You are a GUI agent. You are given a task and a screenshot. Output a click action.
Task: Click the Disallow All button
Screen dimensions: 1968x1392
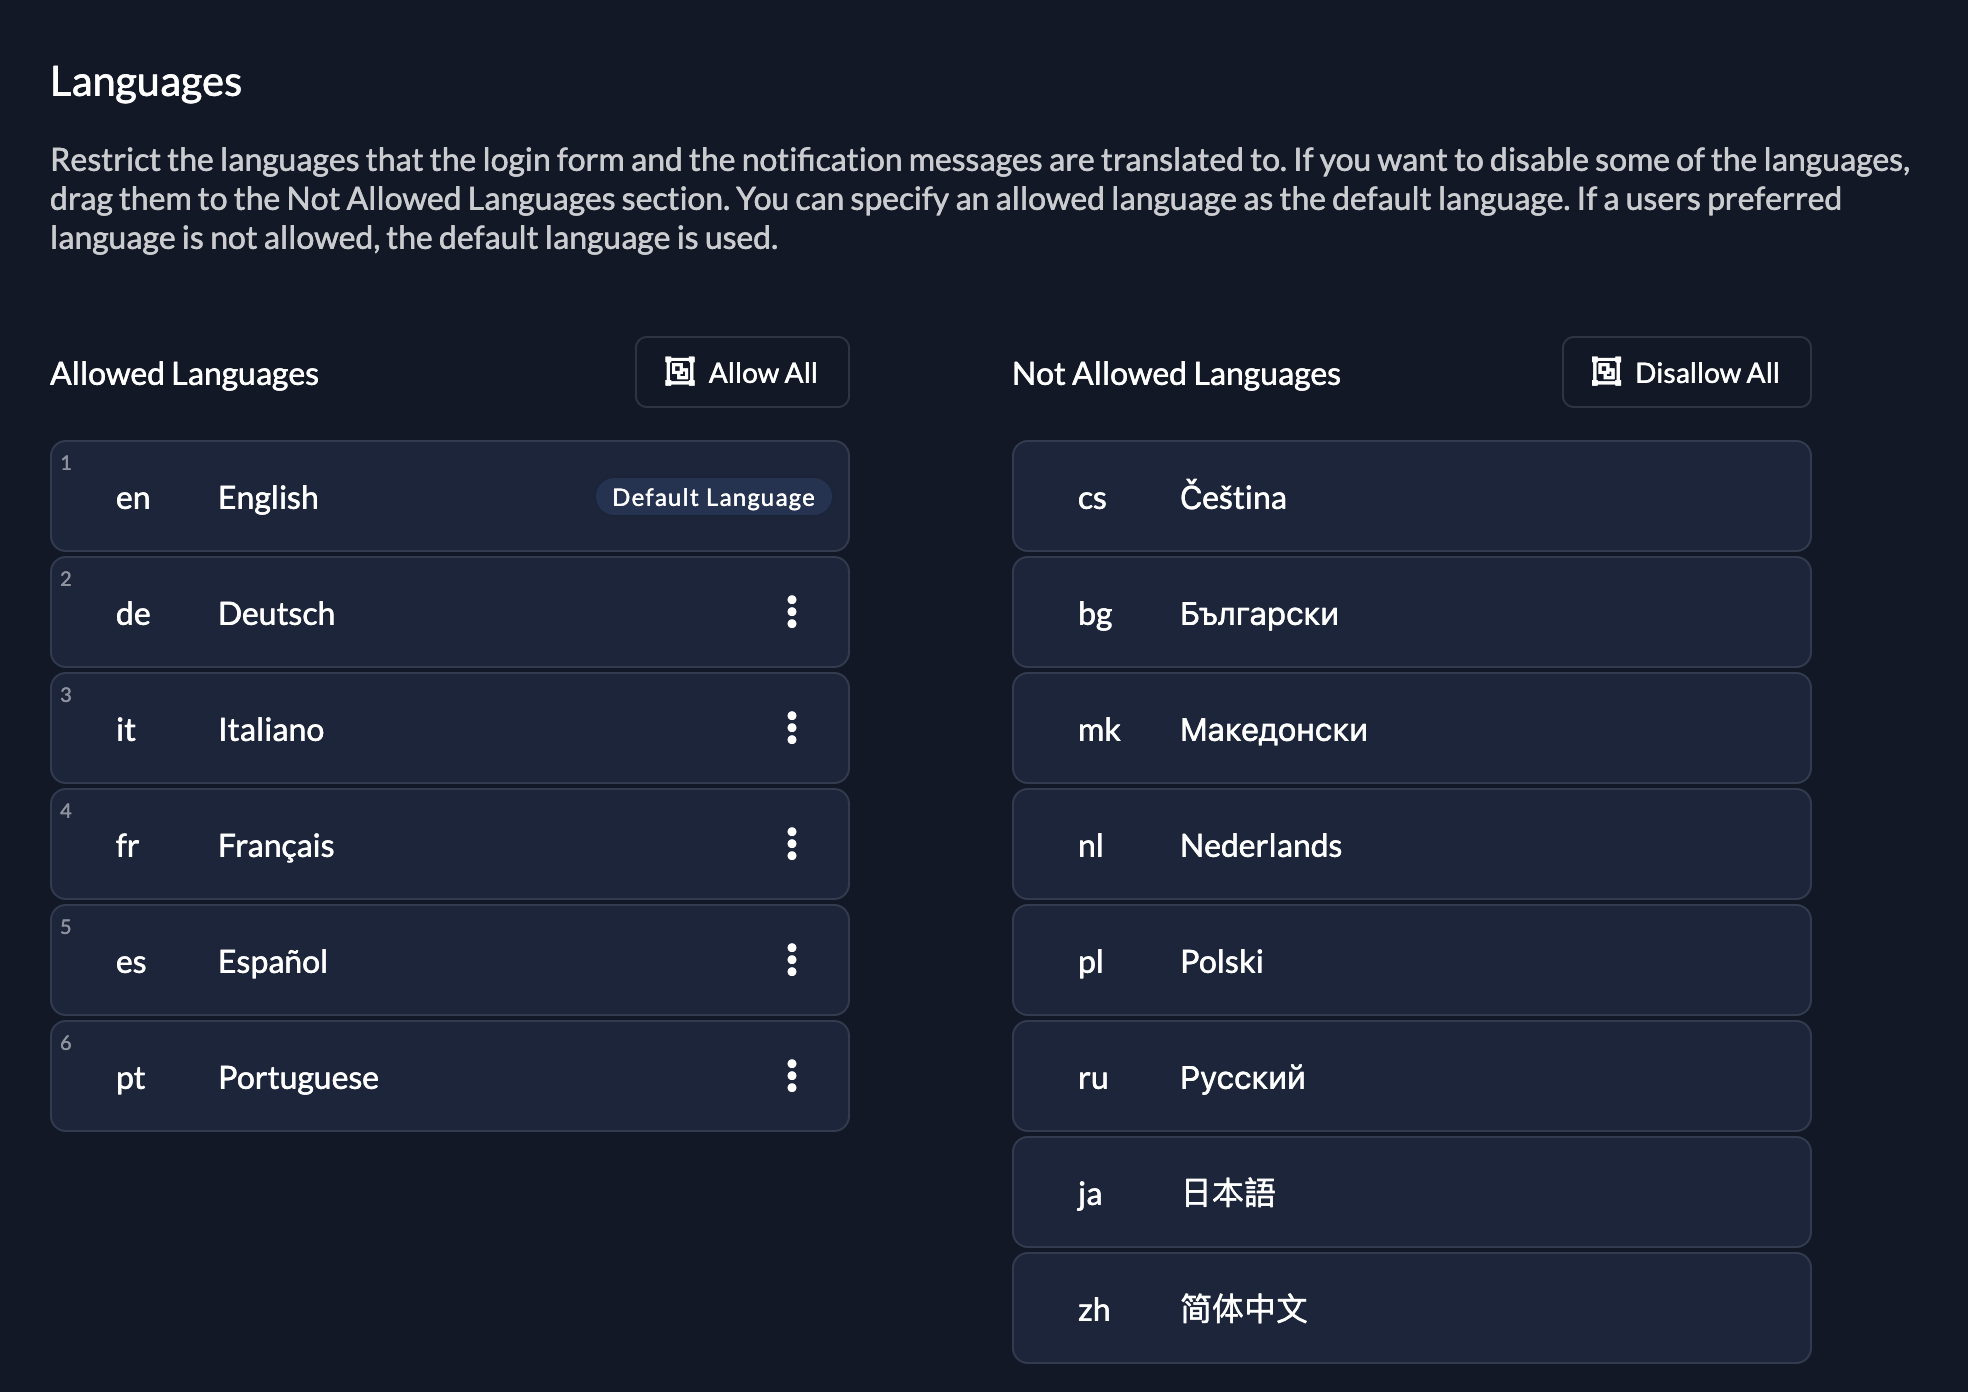click(1680, 372)
